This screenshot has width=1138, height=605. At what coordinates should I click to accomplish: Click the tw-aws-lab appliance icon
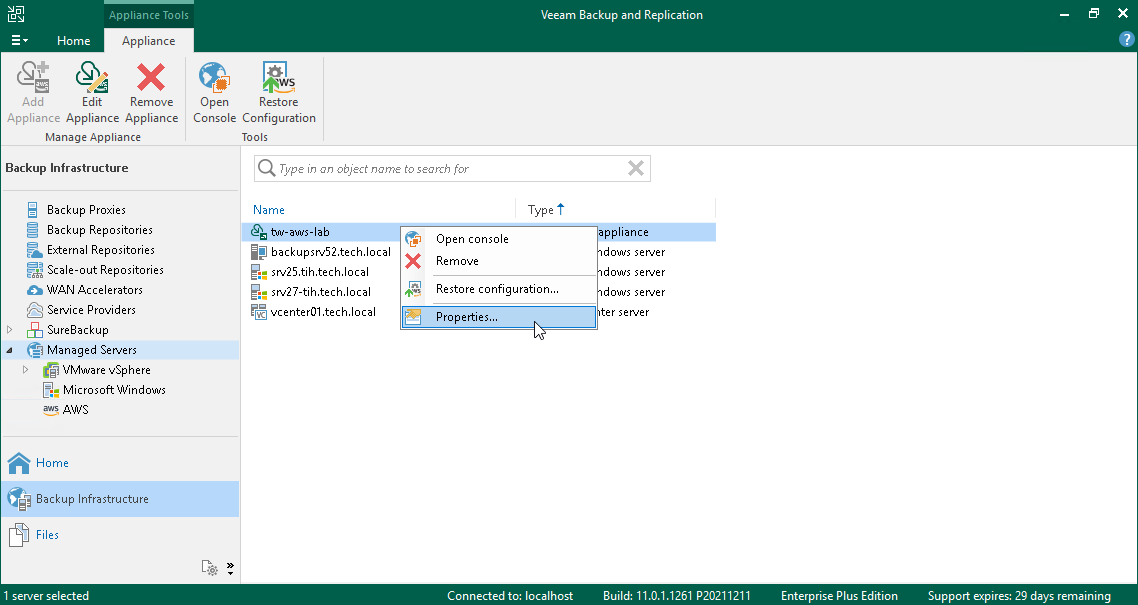[258, 232]
